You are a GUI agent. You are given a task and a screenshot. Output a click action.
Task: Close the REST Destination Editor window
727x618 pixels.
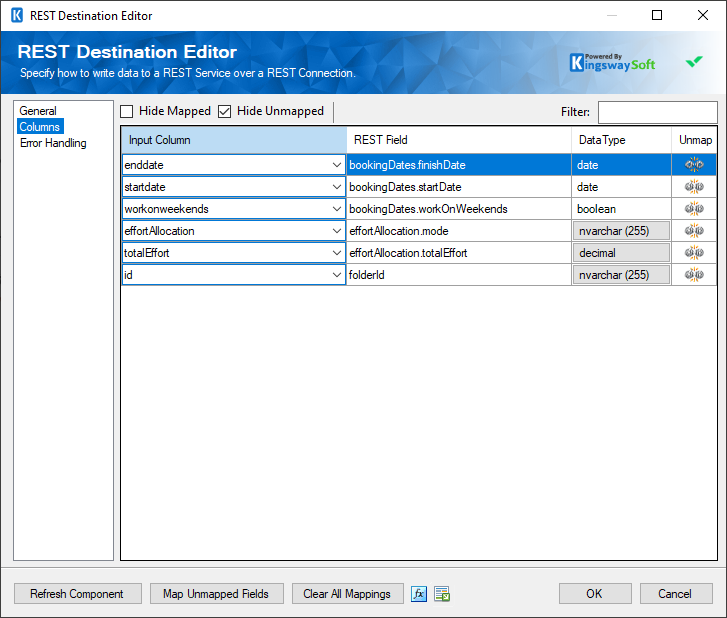coord(702,15)
